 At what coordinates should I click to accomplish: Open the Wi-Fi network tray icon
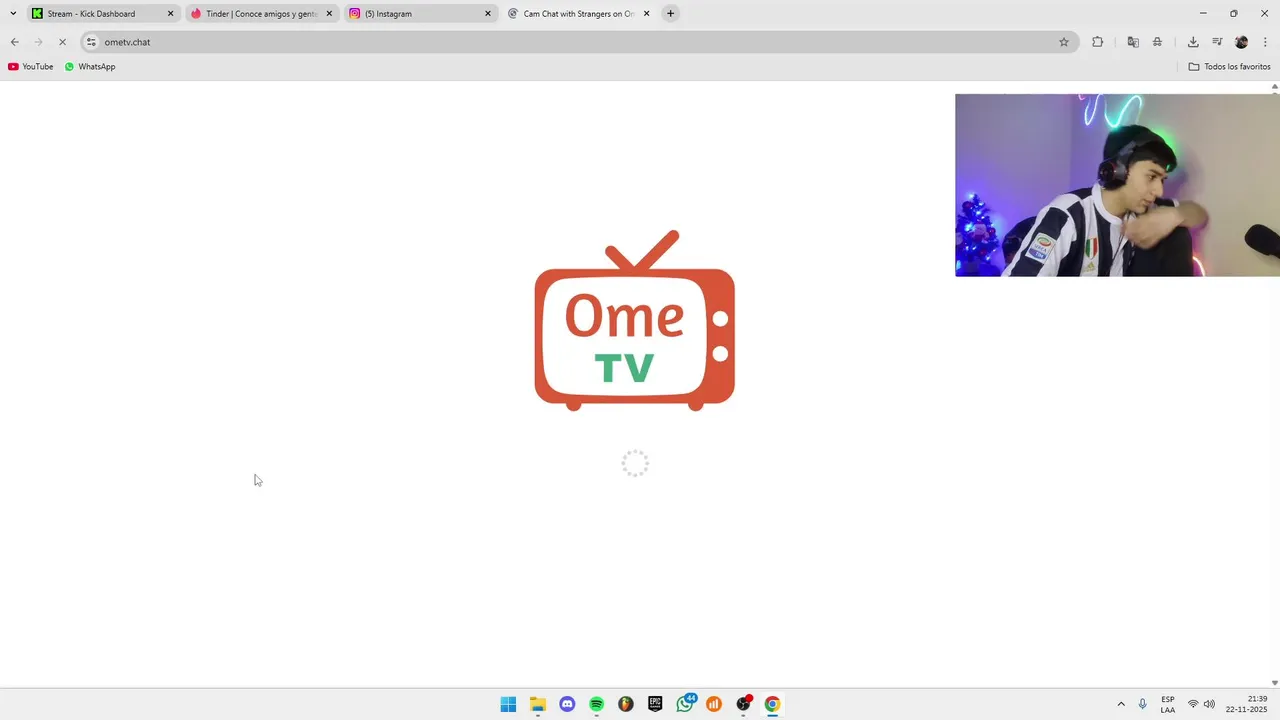coord(1193,704)
